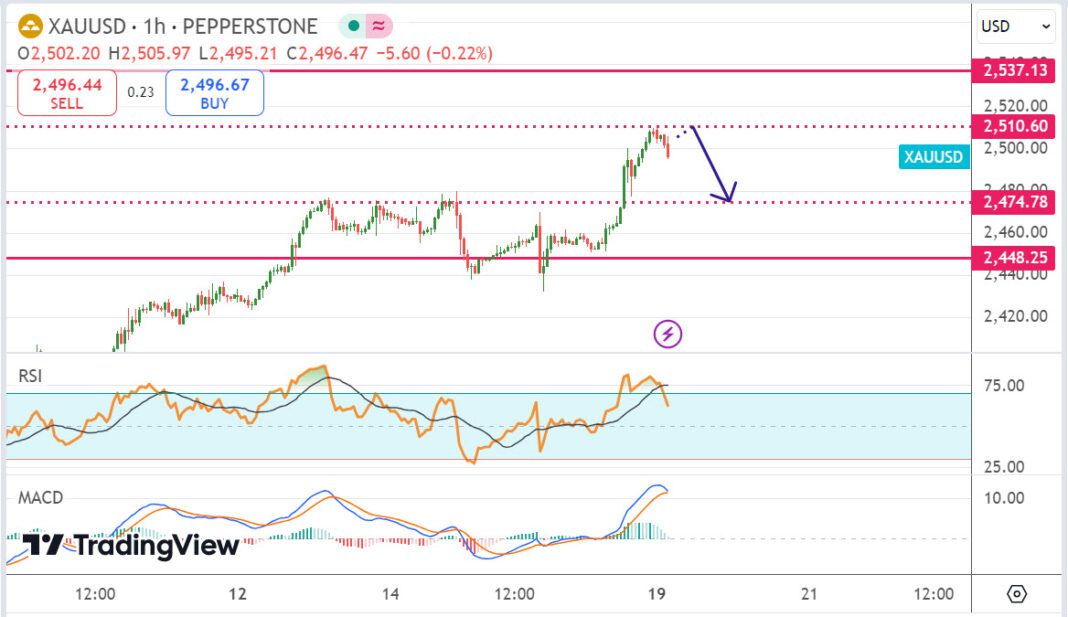Screen dimensions: 1068x617
Task: Click the MACD indicator label
Action: pos(38,497)
